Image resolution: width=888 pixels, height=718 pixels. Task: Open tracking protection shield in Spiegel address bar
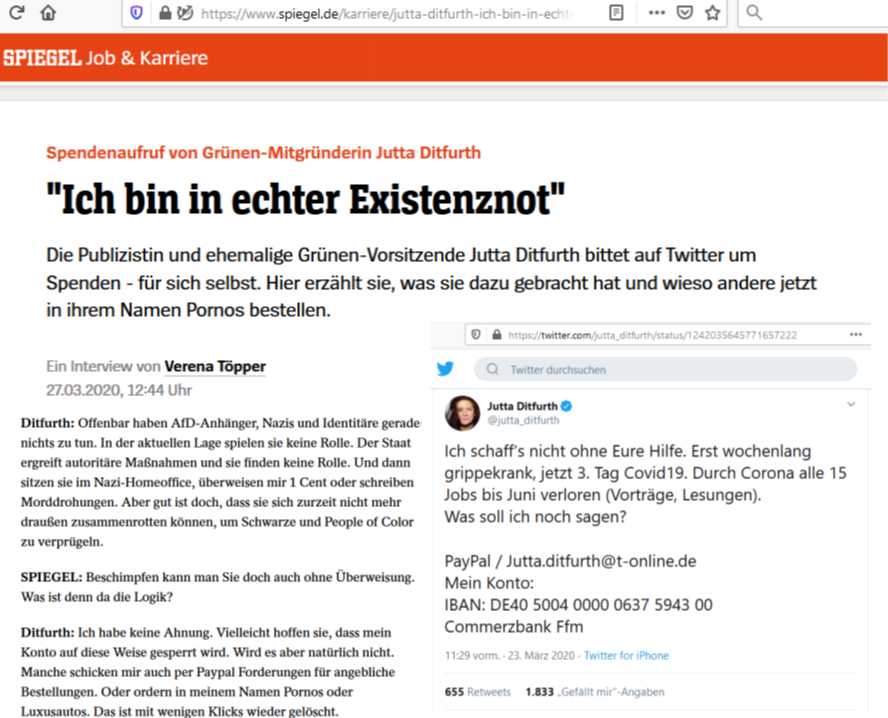136,12
